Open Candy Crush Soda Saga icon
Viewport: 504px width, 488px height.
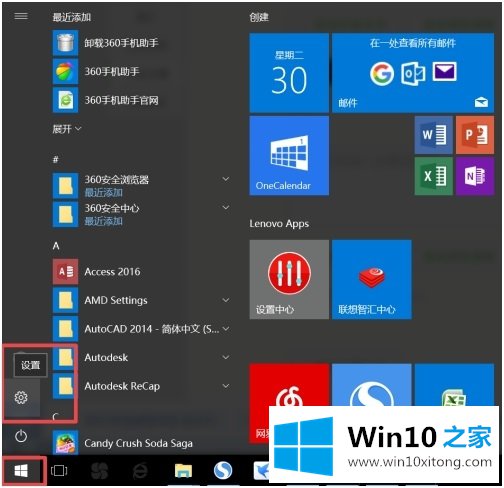(x=65, y=443)
